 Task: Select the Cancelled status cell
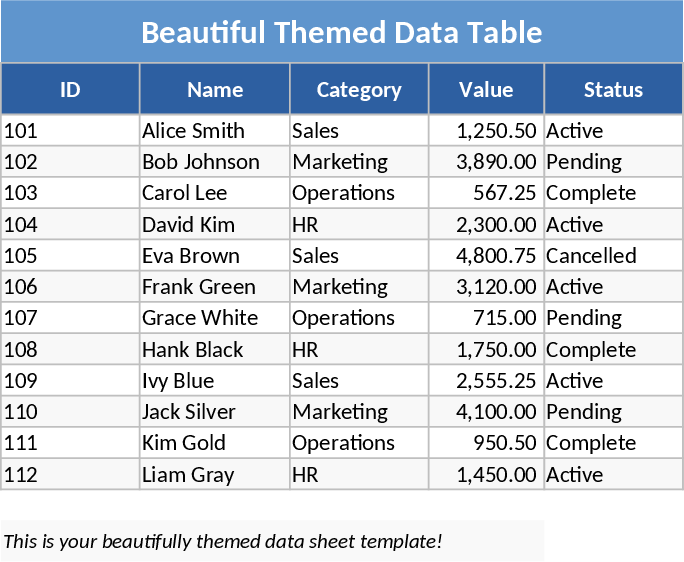click(x=612, y=255)
